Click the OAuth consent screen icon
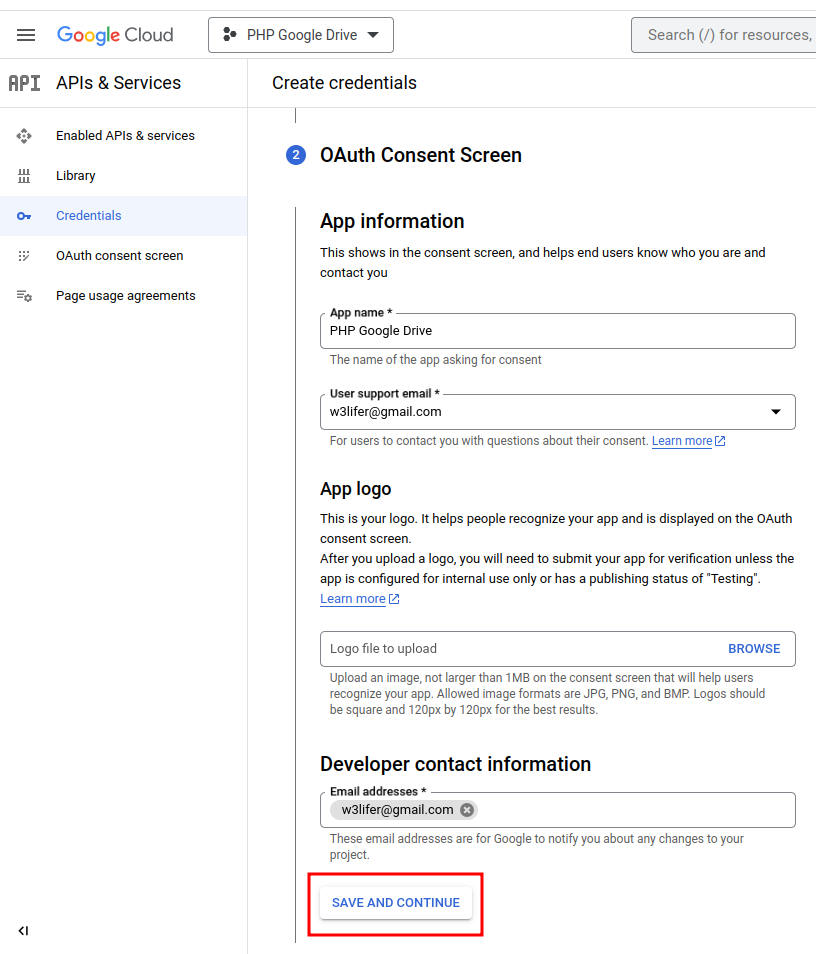The image size is (816, 954). coord(24,256)
